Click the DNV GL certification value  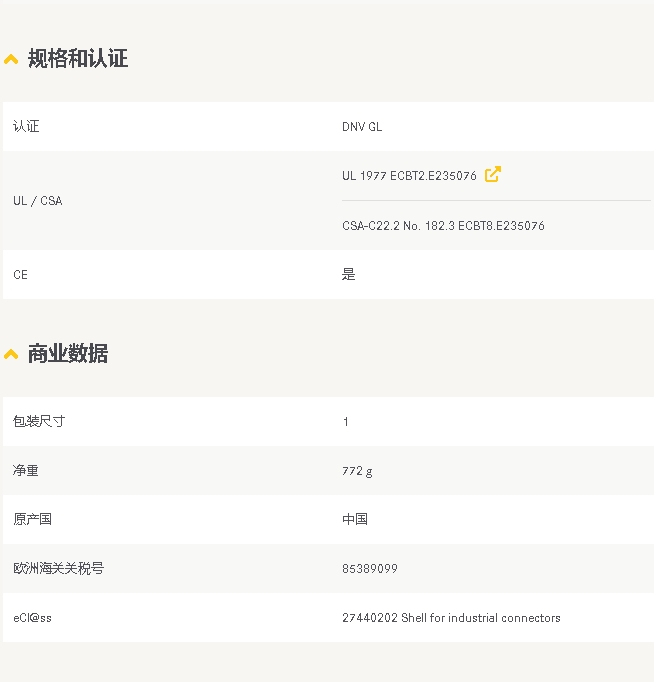[x=362, y=127]
